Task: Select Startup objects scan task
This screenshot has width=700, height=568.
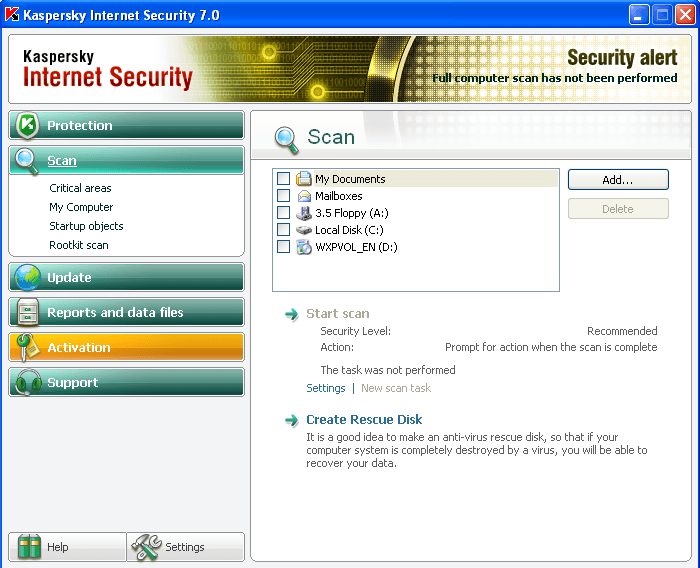Action: click(86, 226)
